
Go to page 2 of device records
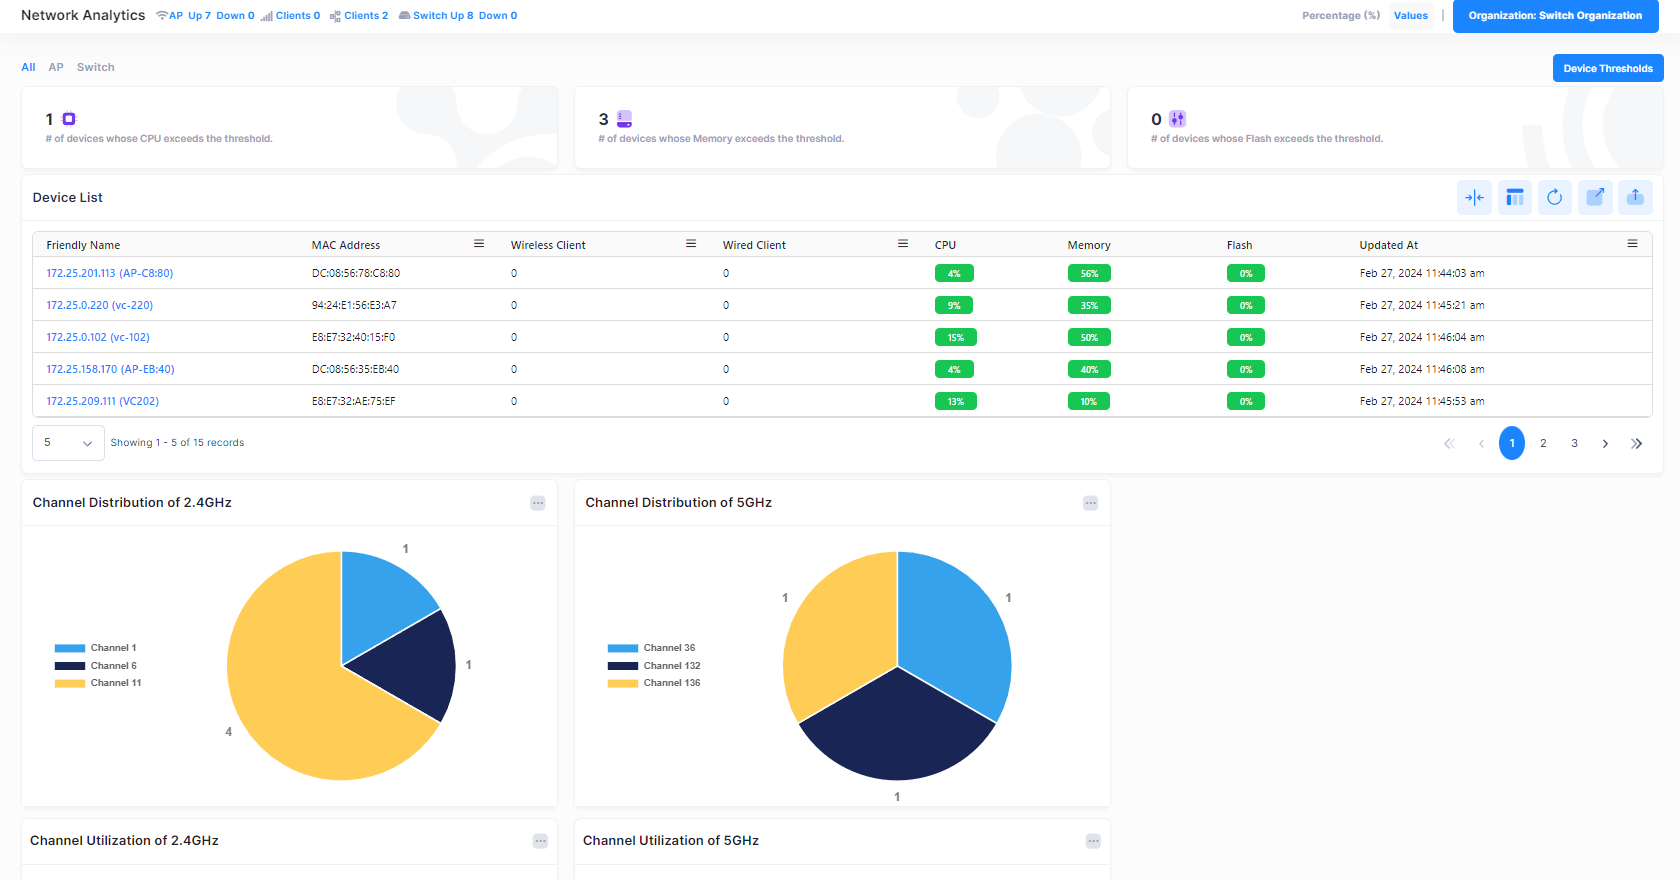coord(1543,443)
